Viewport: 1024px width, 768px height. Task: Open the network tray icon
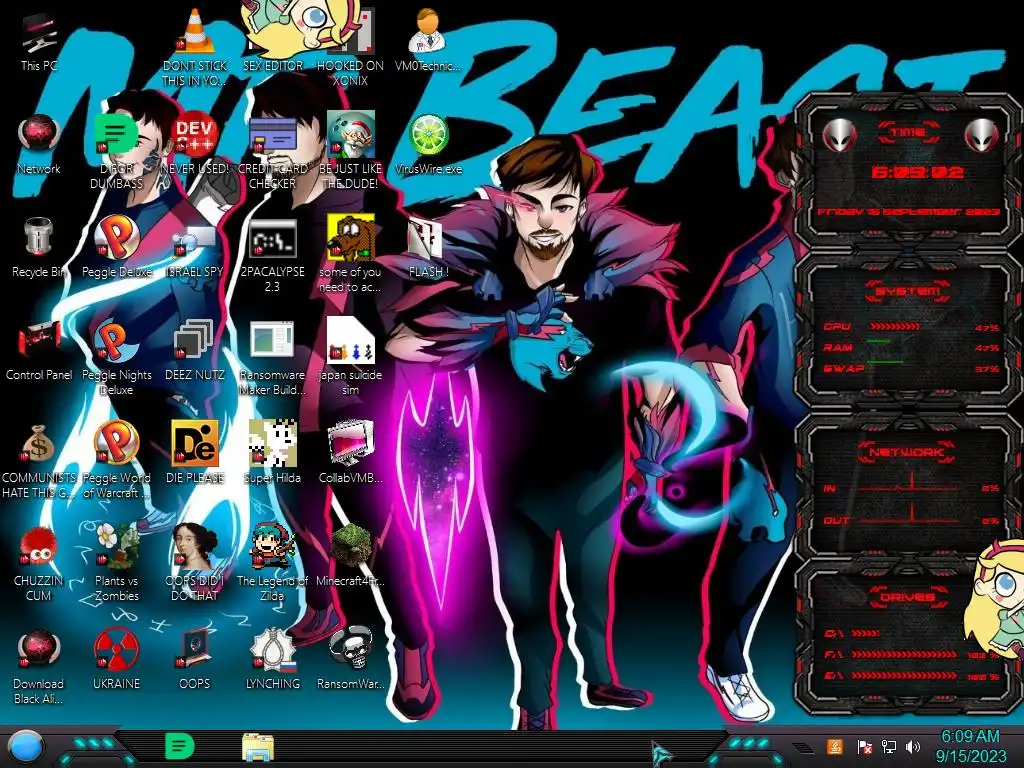(x=889, y=746)
